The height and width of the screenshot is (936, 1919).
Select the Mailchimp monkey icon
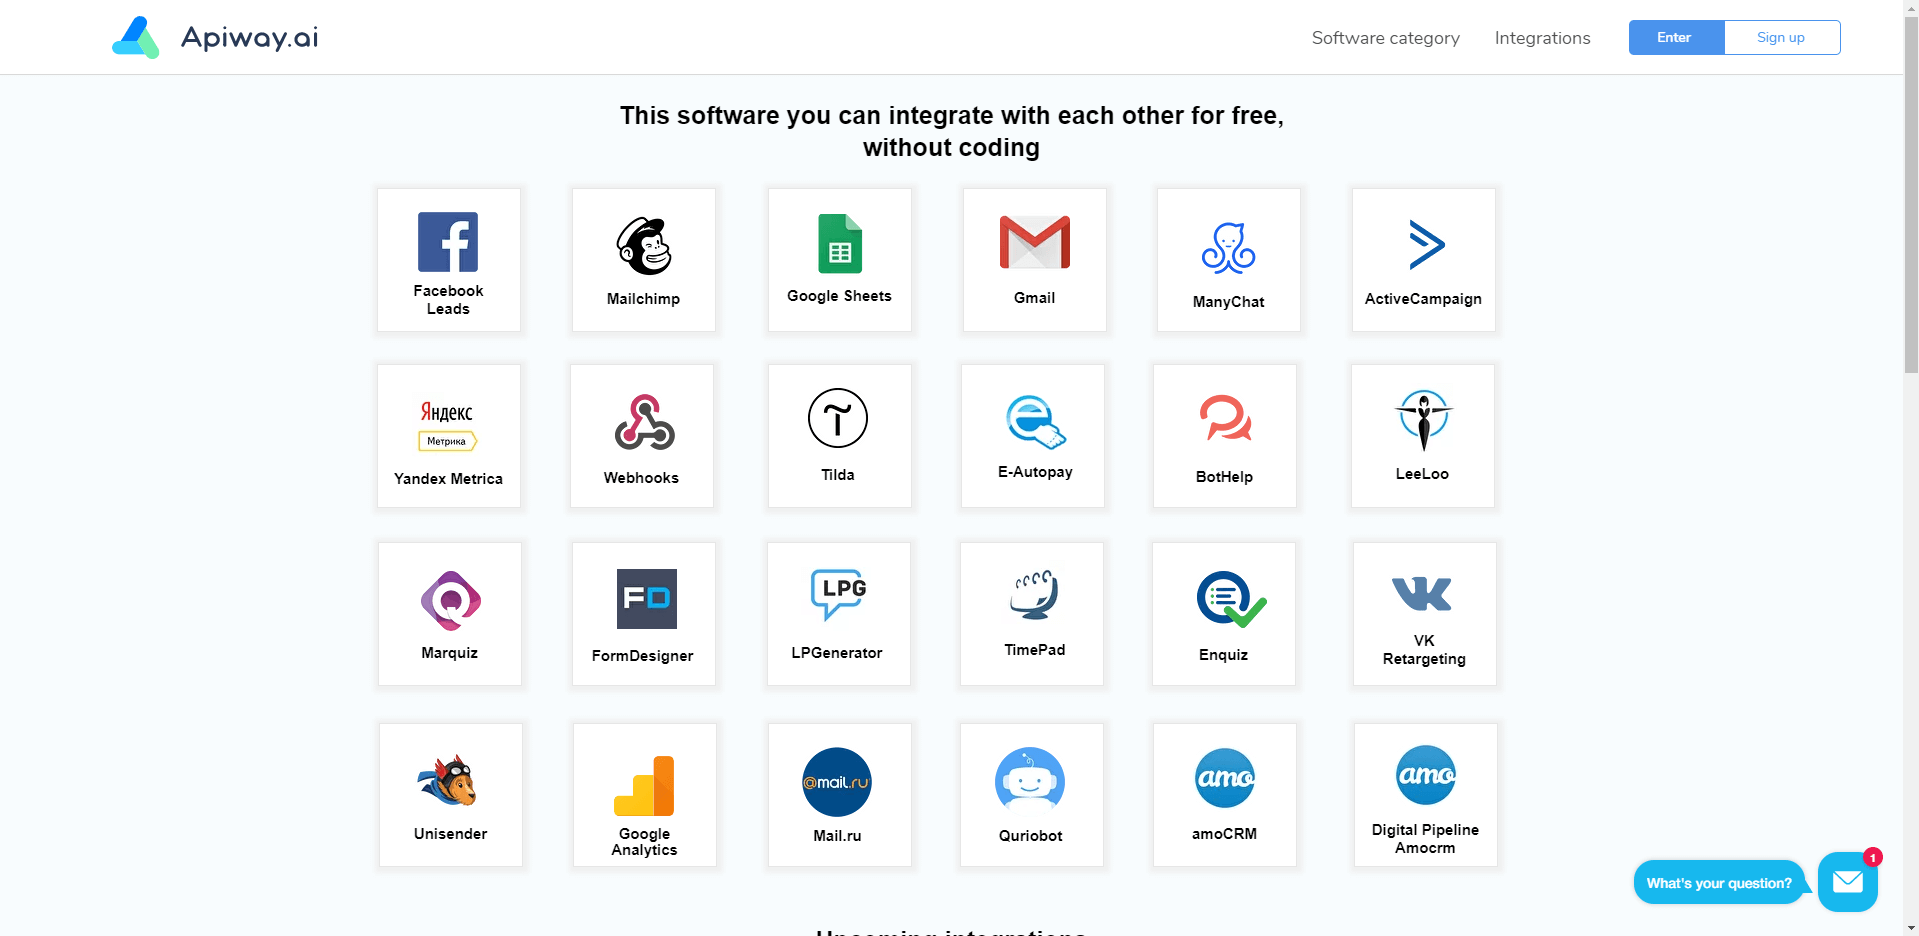click(x=644, y=246)
